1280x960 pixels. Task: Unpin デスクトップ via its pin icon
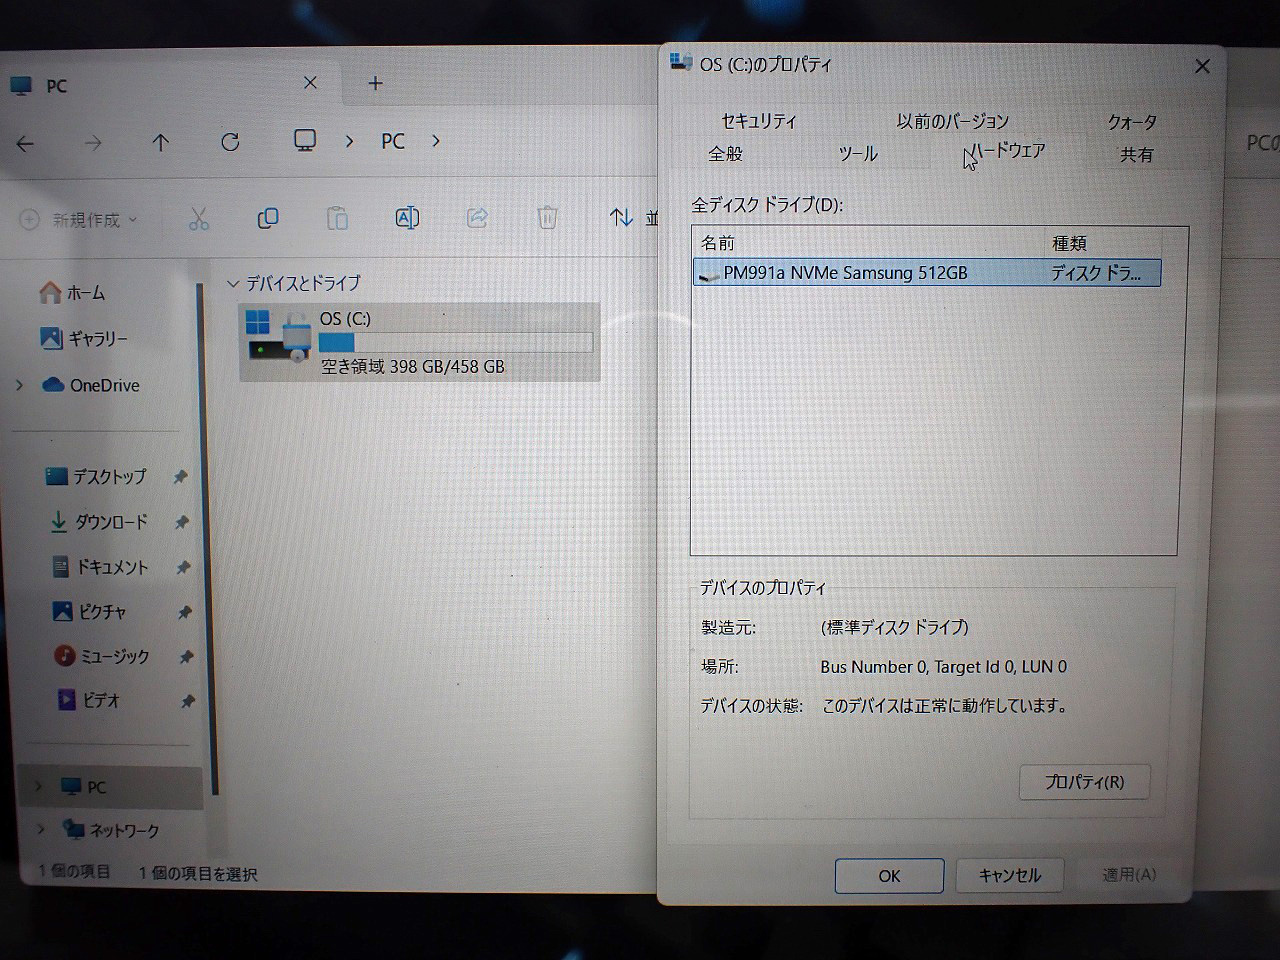[x=180, y=477]
